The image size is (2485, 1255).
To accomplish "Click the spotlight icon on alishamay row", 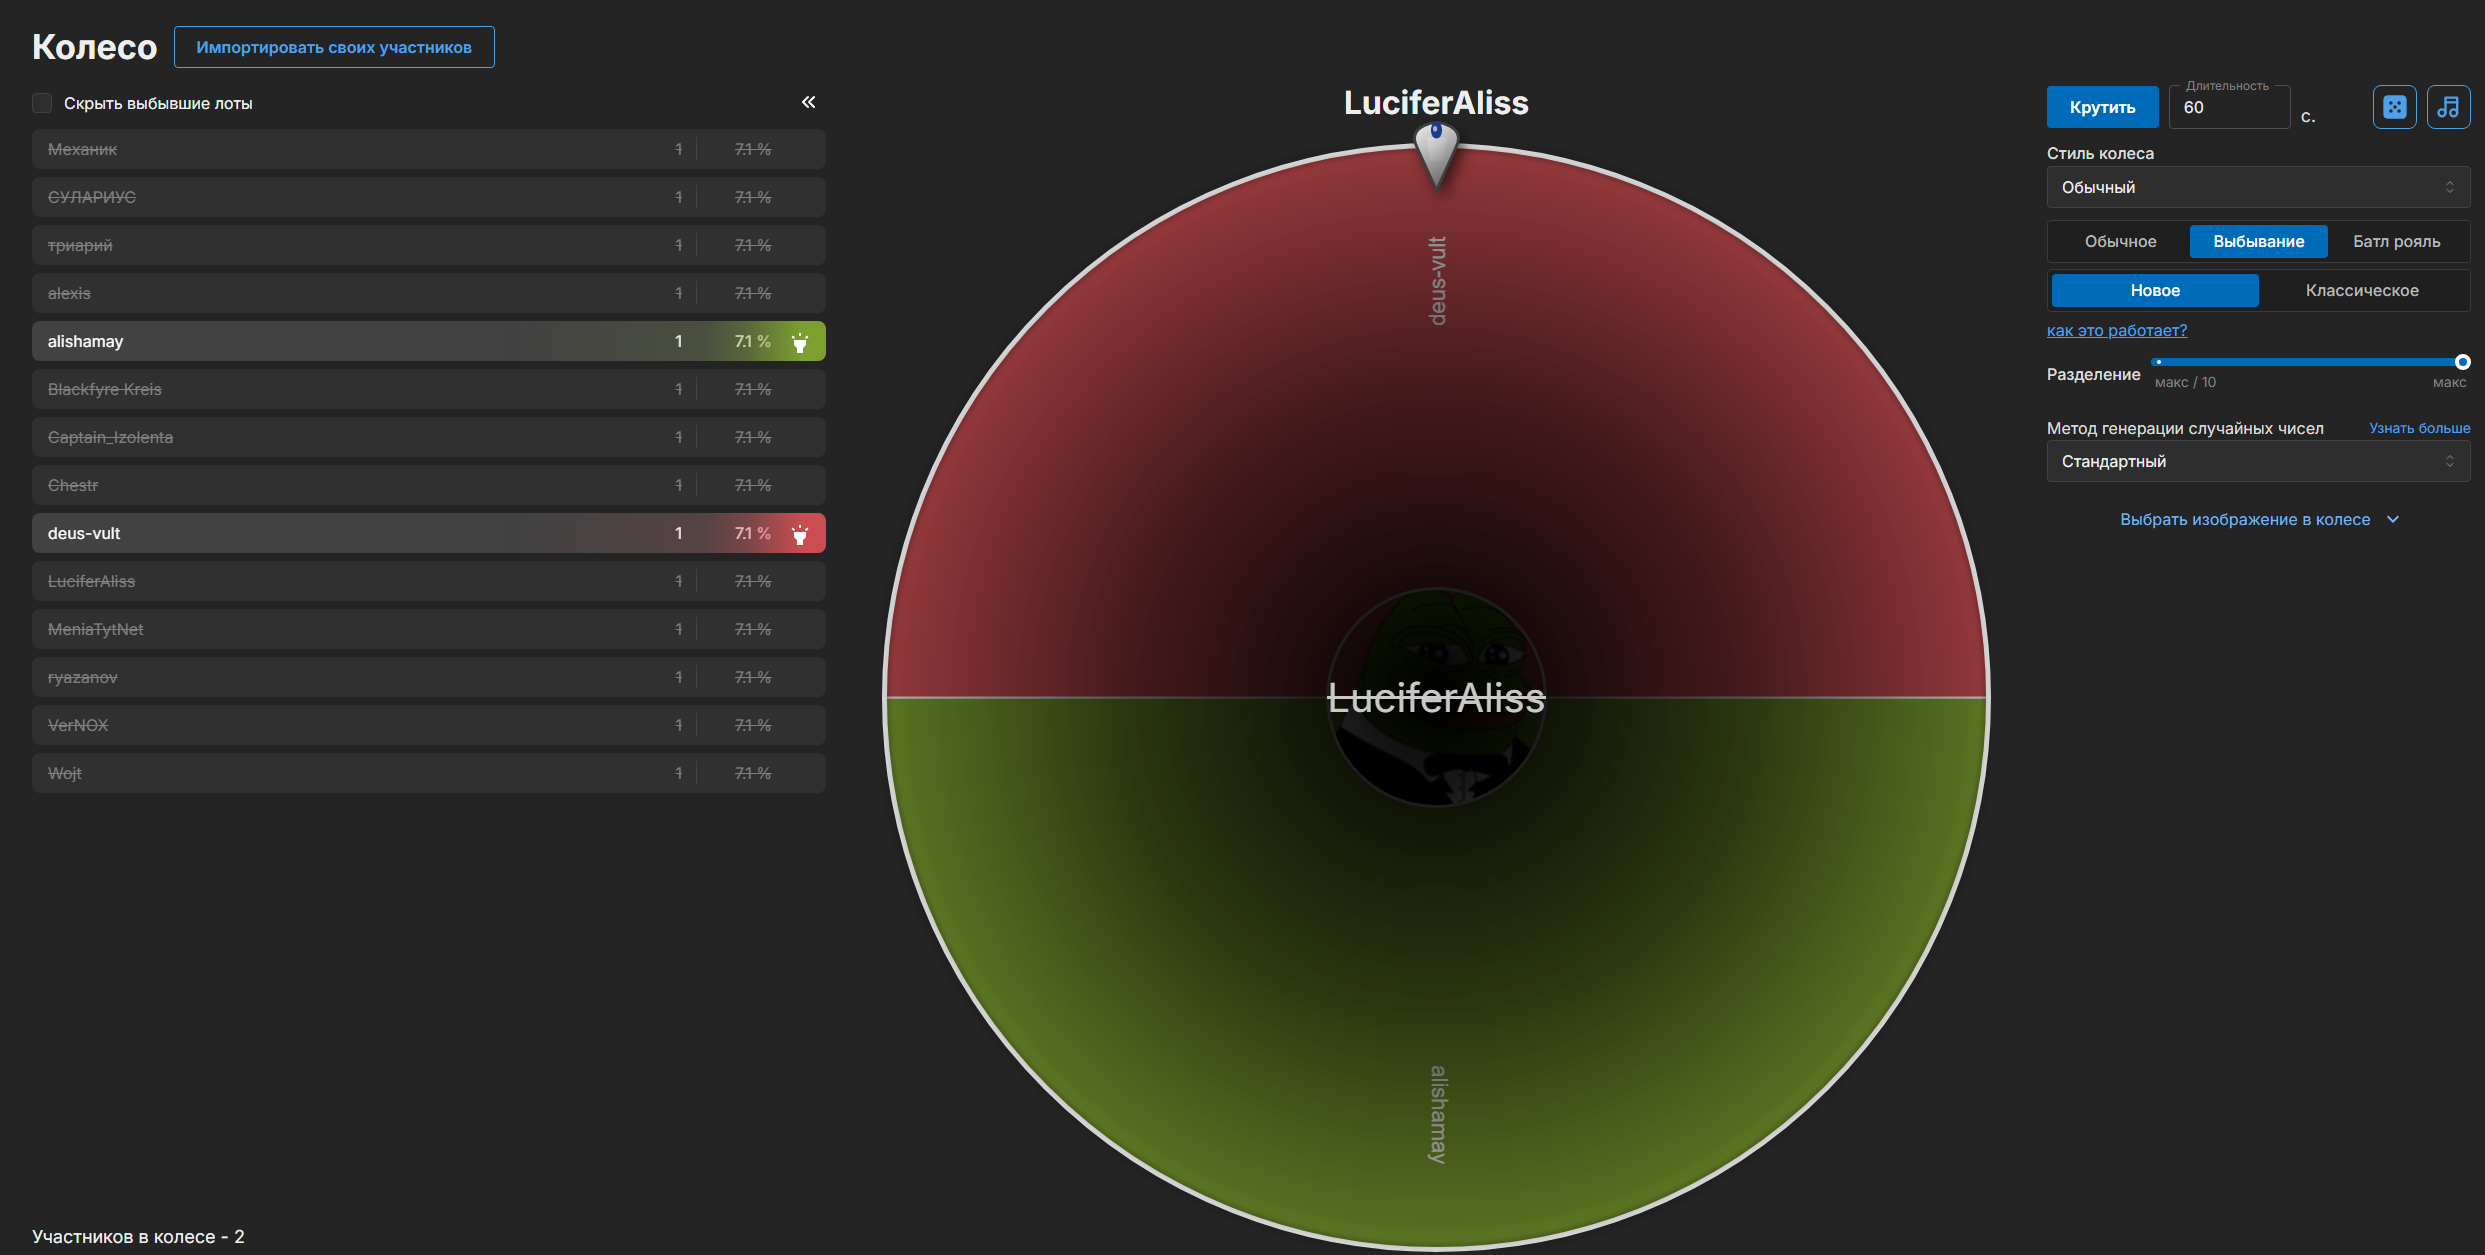I will [x=799, y=342].
